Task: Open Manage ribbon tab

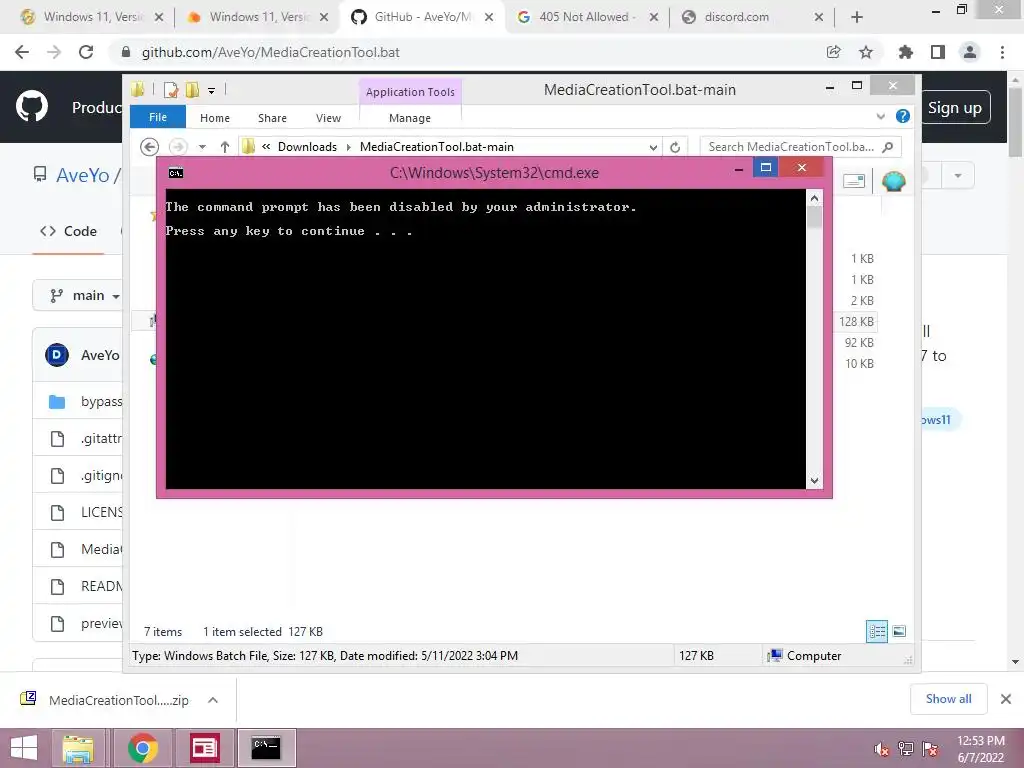Action: (409, 118)
